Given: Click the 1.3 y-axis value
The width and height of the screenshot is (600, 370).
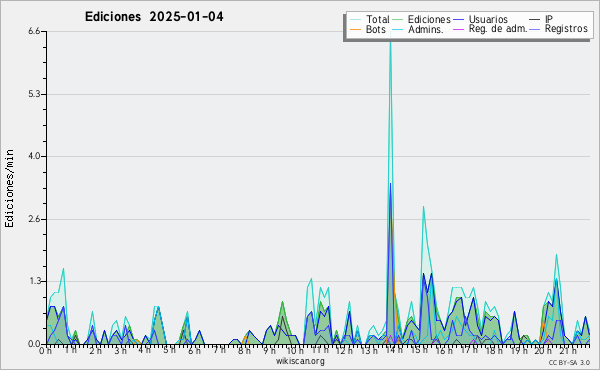Looking at the screenshot, I should [34, 281].
